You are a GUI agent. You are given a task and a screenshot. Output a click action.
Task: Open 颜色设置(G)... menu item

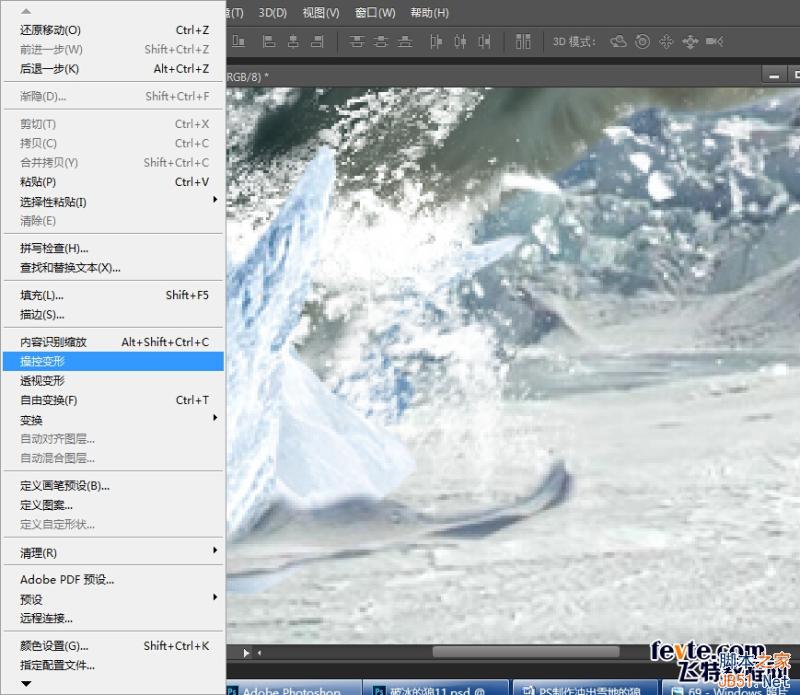[x=113, y=646]
